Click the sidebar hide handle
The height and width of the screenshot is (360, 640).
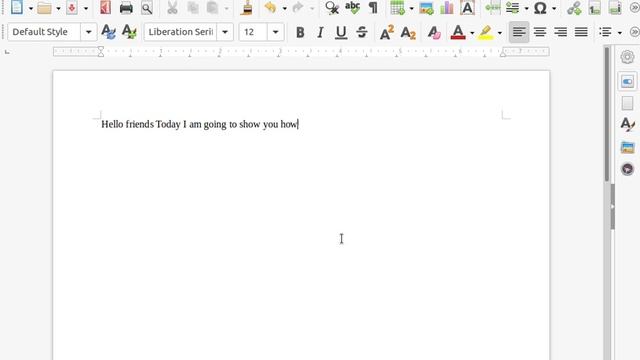point(612,207)
